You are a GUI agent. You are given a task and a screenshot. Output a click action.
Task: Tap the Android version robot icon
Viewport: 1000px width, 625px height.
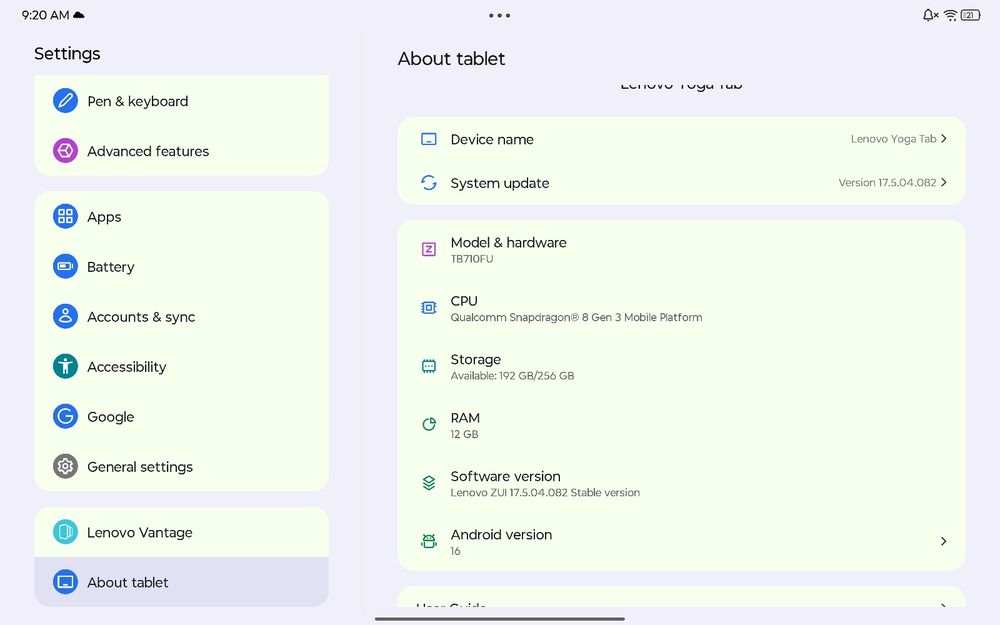point(429,541)
